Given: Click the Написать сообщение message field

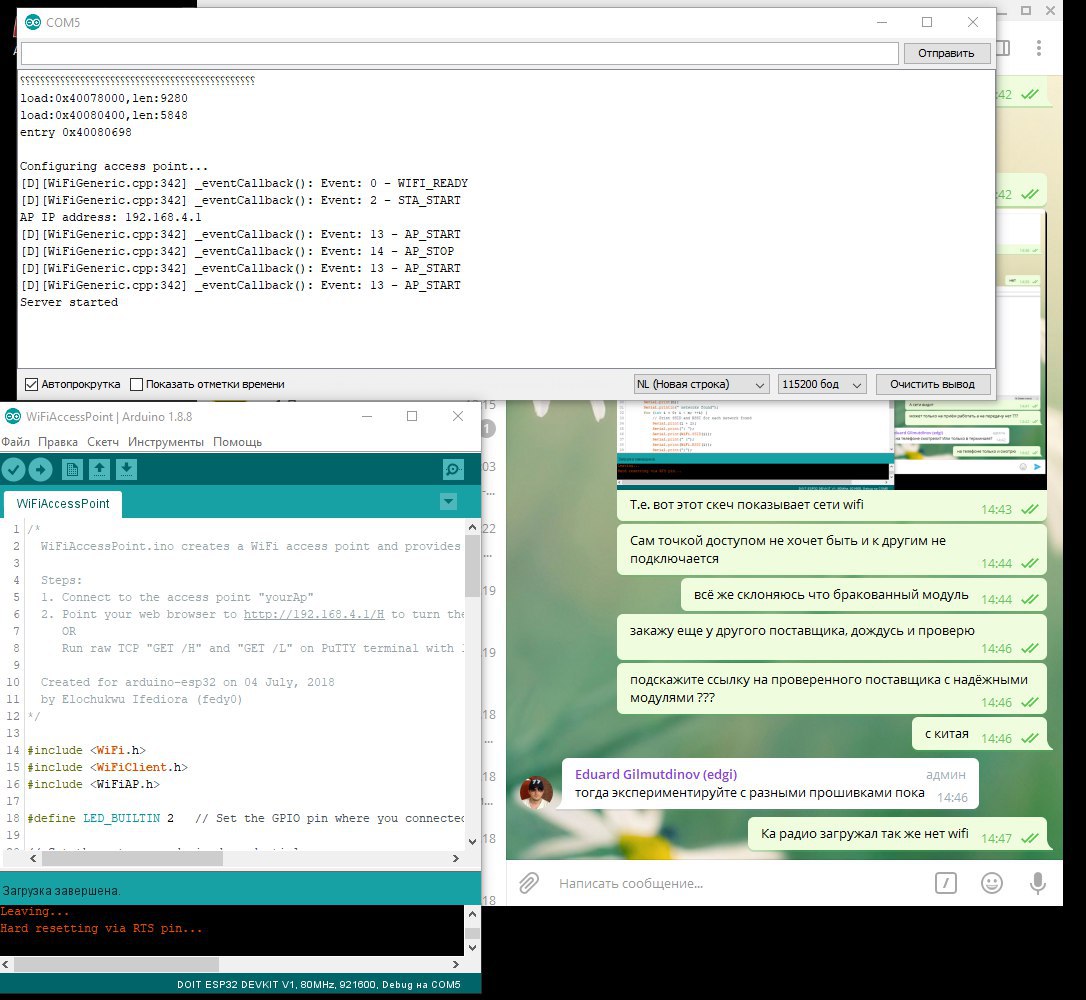Looking at the screenshot, I should pos(741,883).
